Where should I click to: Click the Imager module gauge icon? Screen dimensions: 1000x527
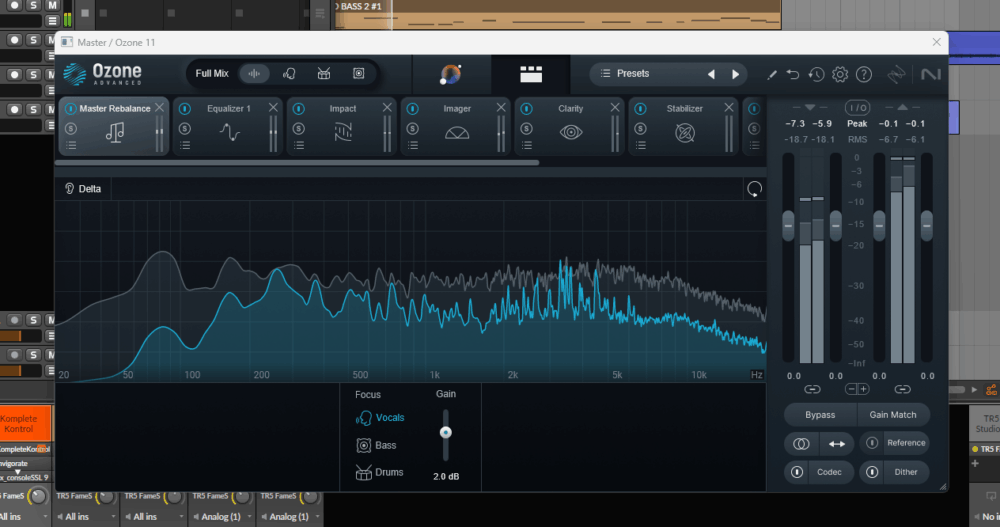[x=457, y=133]
